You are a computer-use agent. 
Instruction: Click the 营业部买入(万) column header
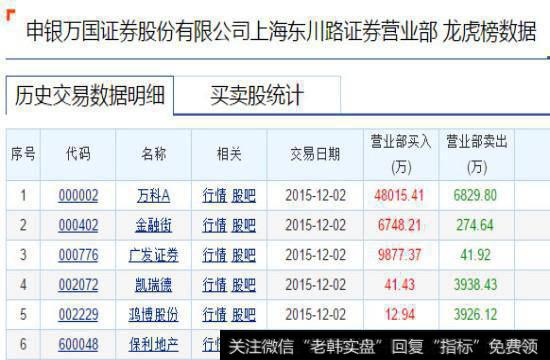pyautogui.click(x=401, y=154)
